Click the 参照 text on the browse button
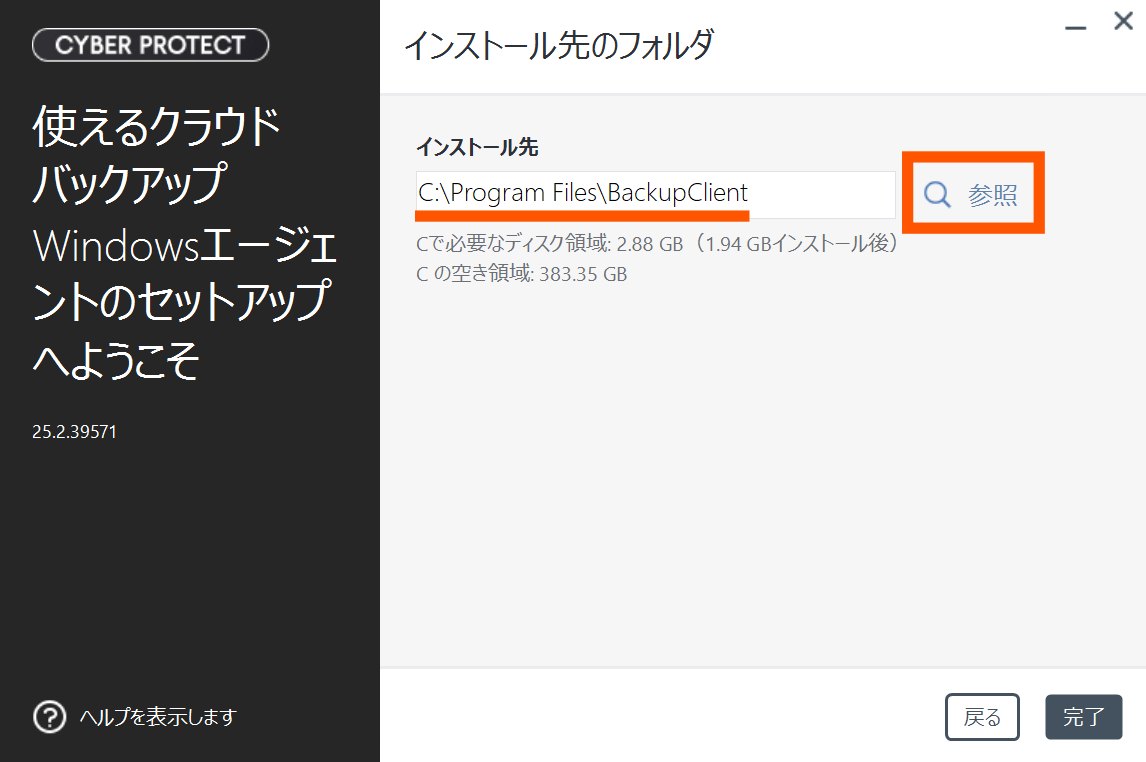The width and height of the screenshot is (1146, 762). click(993, 195)
